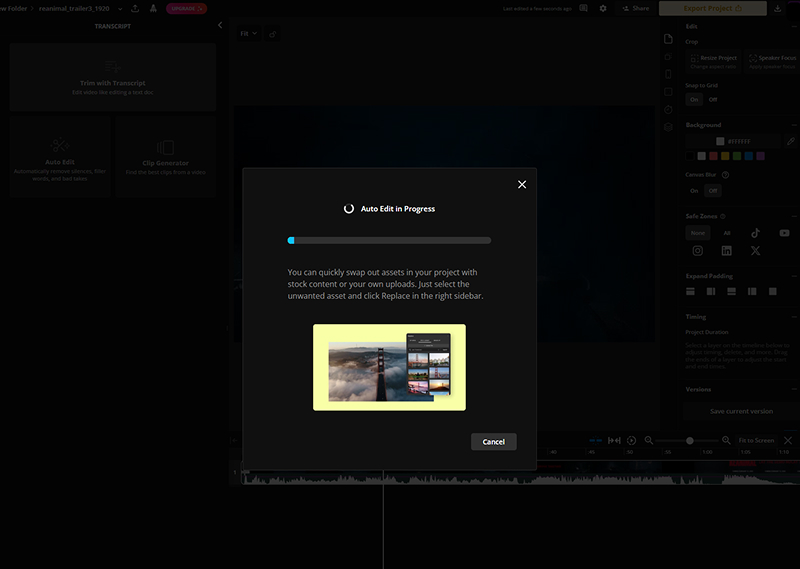Open project settings gear icon
This screenshot has width=800, height=569.
(x=603, y=8)
